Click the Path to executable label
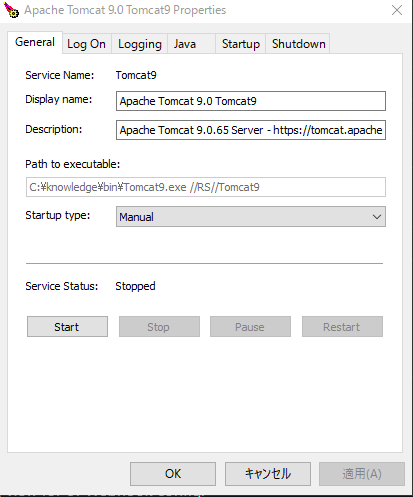The image size is (413, 497). (73, 164)
